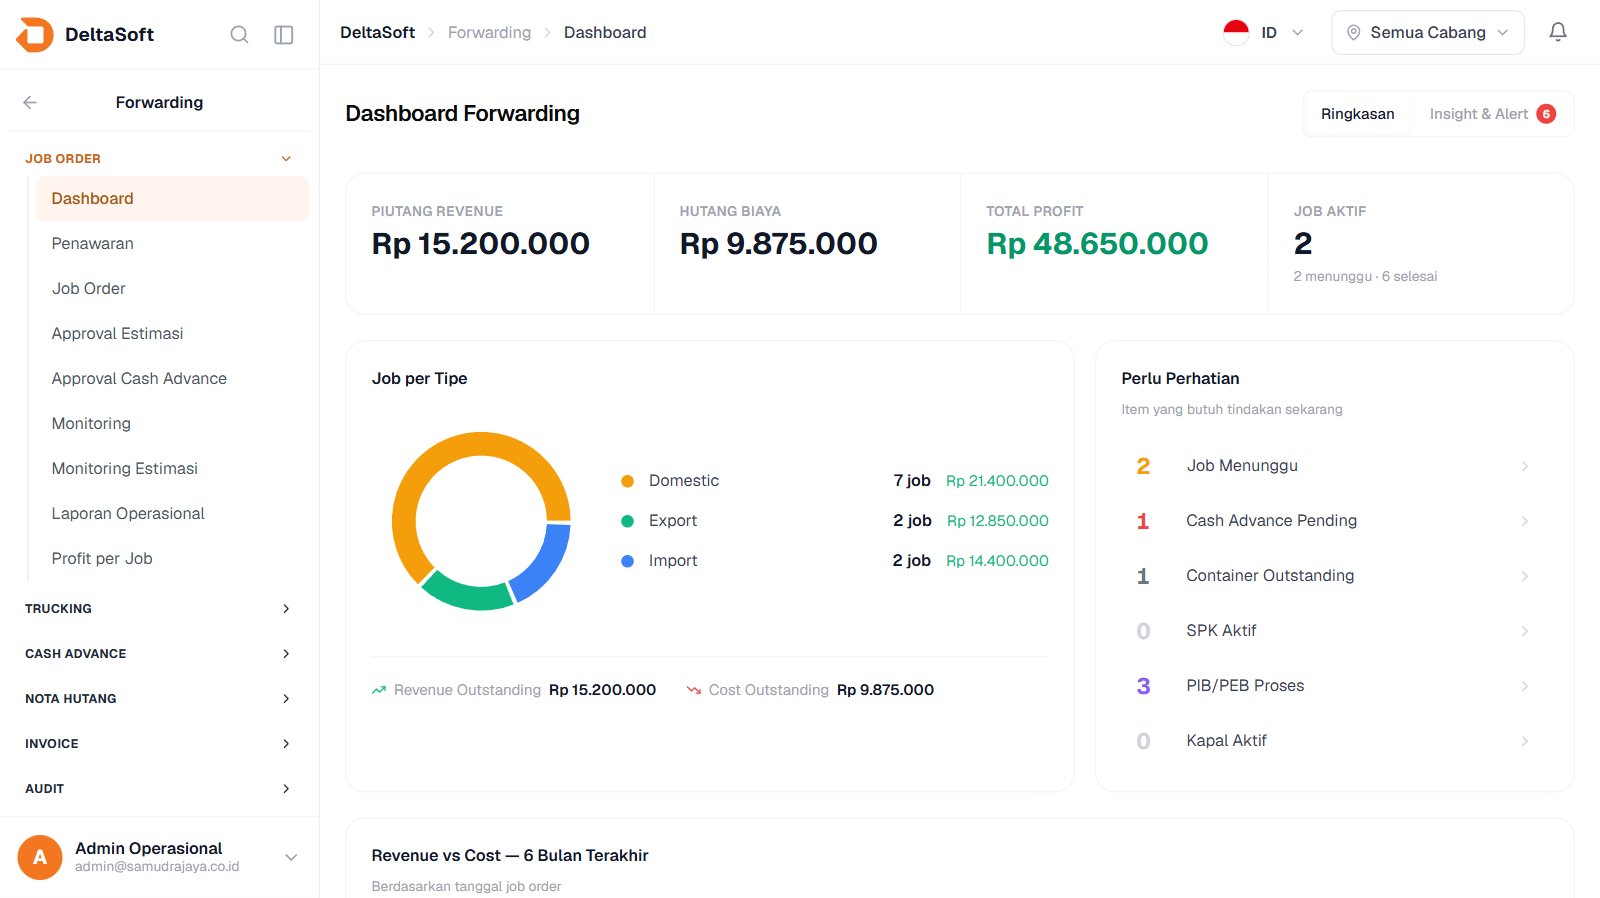Click the Total Profit Rp 48.650.000 value

click(x=1097, y=243)
